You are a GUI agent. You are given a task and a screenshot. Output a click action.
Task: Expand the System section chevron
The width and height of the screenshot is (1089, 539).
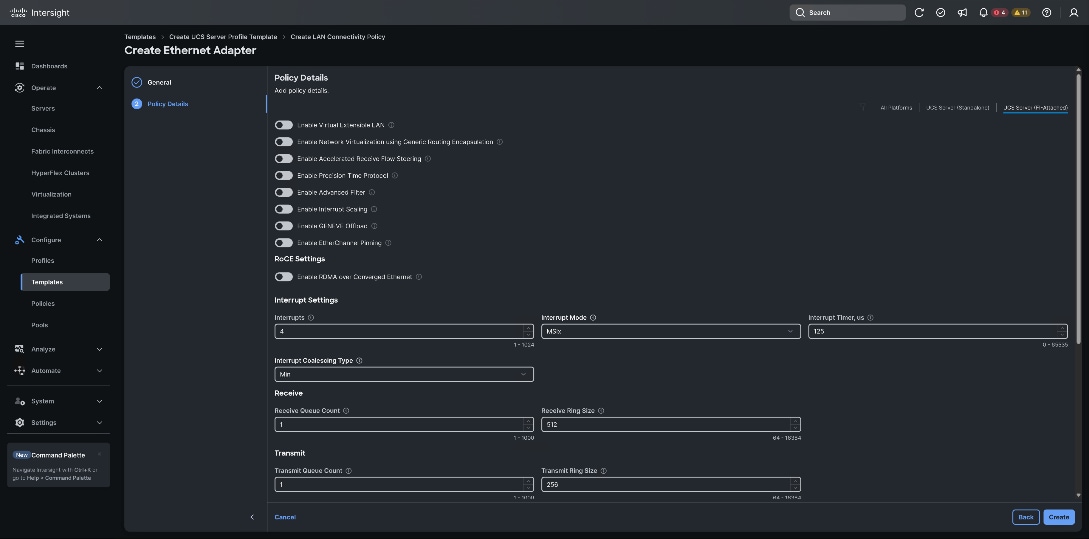click(x=99, y=401)
